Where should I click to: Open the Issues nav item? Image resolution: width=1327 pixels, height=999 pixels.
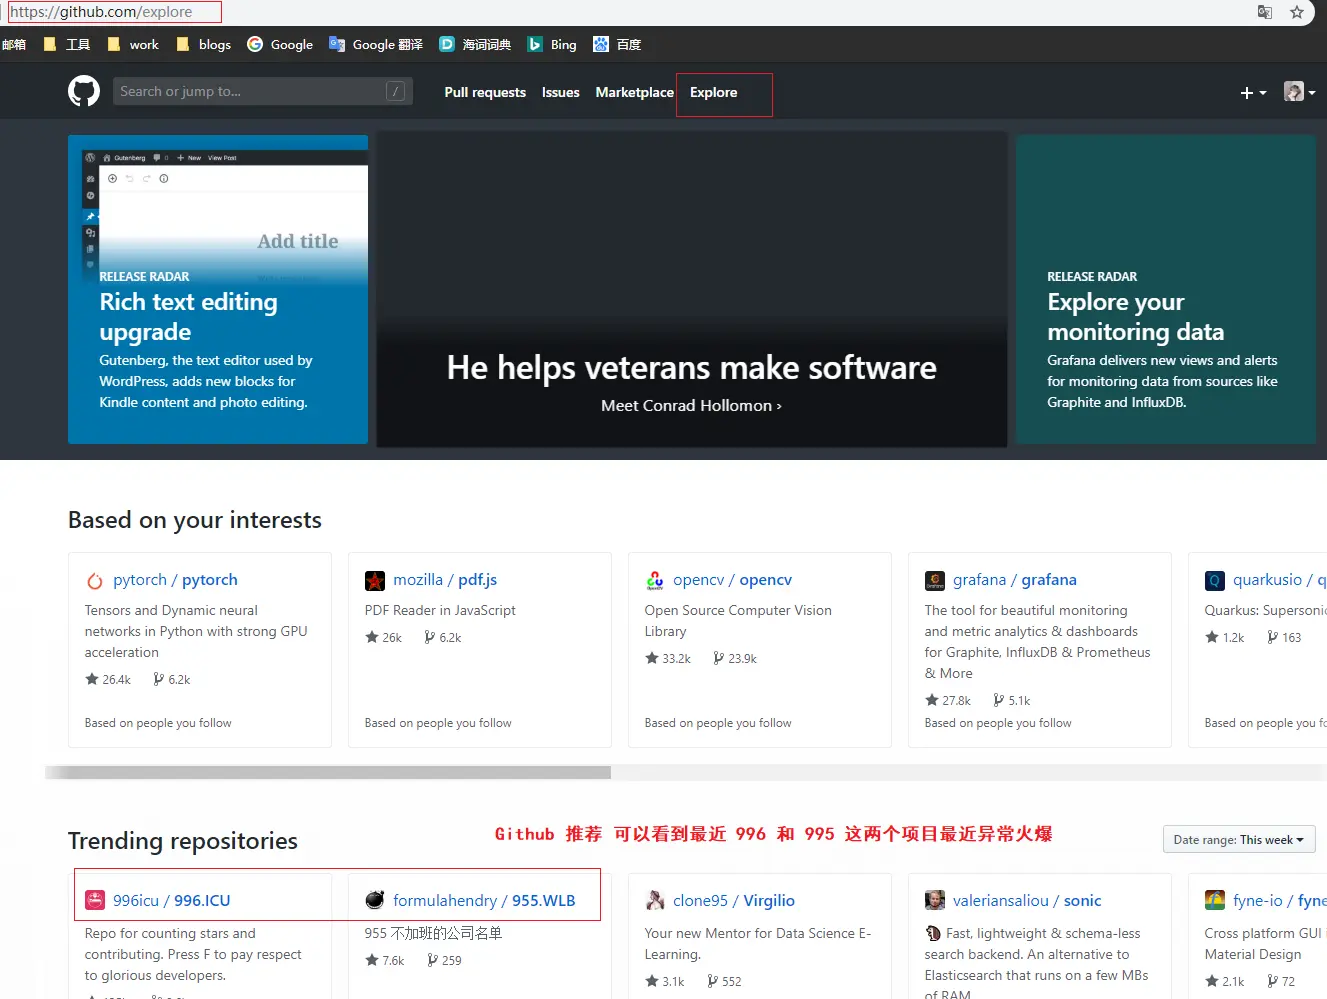pyautogui.click(x=560, y=92)
